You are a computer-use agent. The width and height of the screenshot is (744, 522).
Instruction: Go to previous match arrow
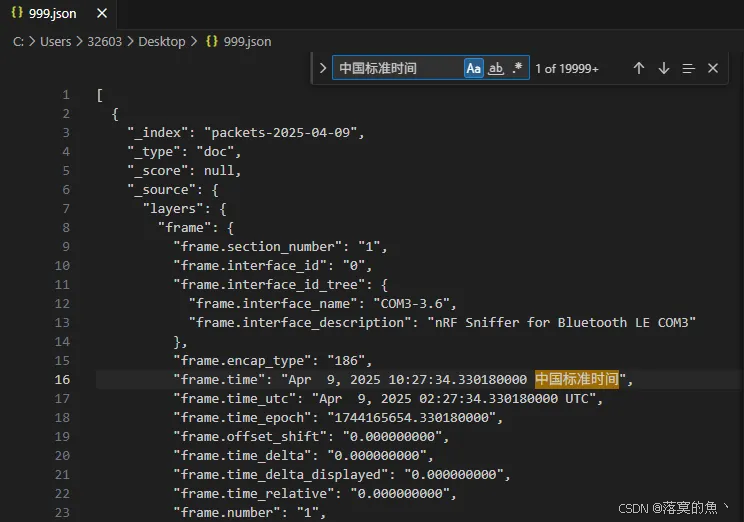639,68
